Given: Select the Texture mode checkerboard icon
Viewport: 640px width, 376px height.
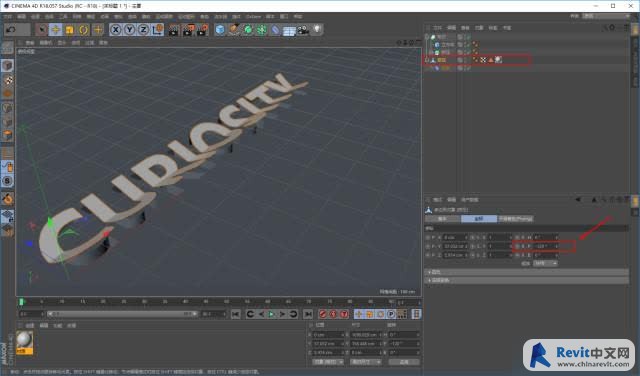Looking at the screenshot, I should coord(7,80).
